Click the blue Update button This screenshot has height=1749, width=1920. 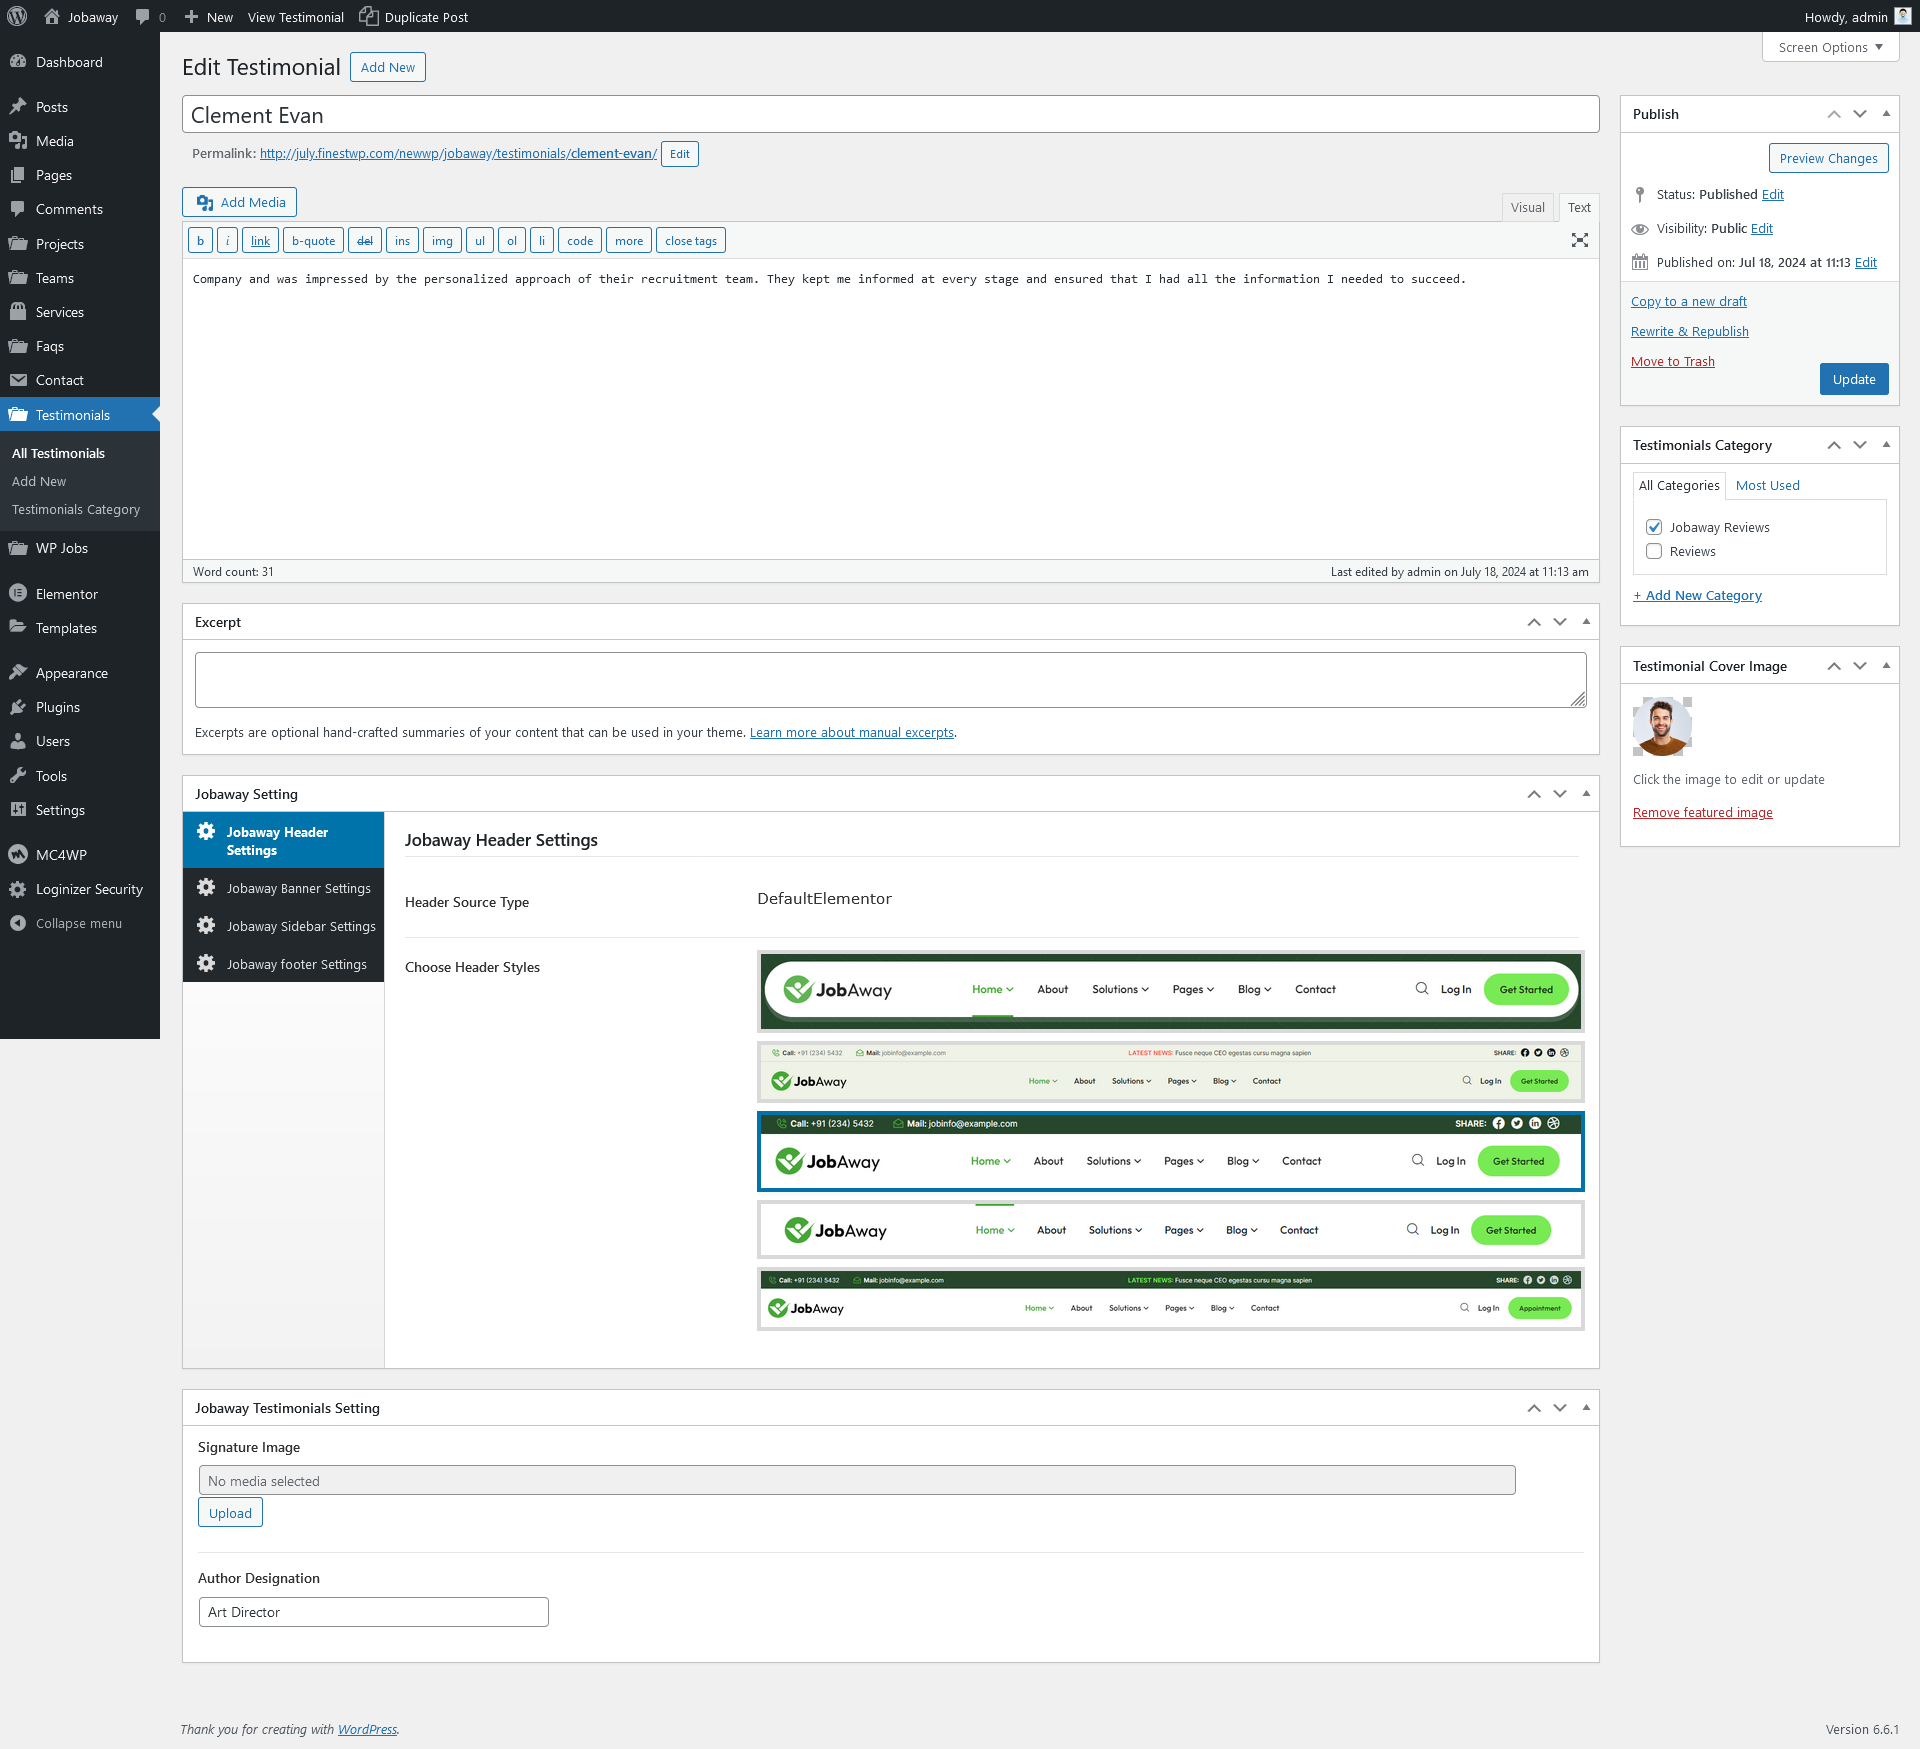pyautogui.click(x=1853, y=379)
